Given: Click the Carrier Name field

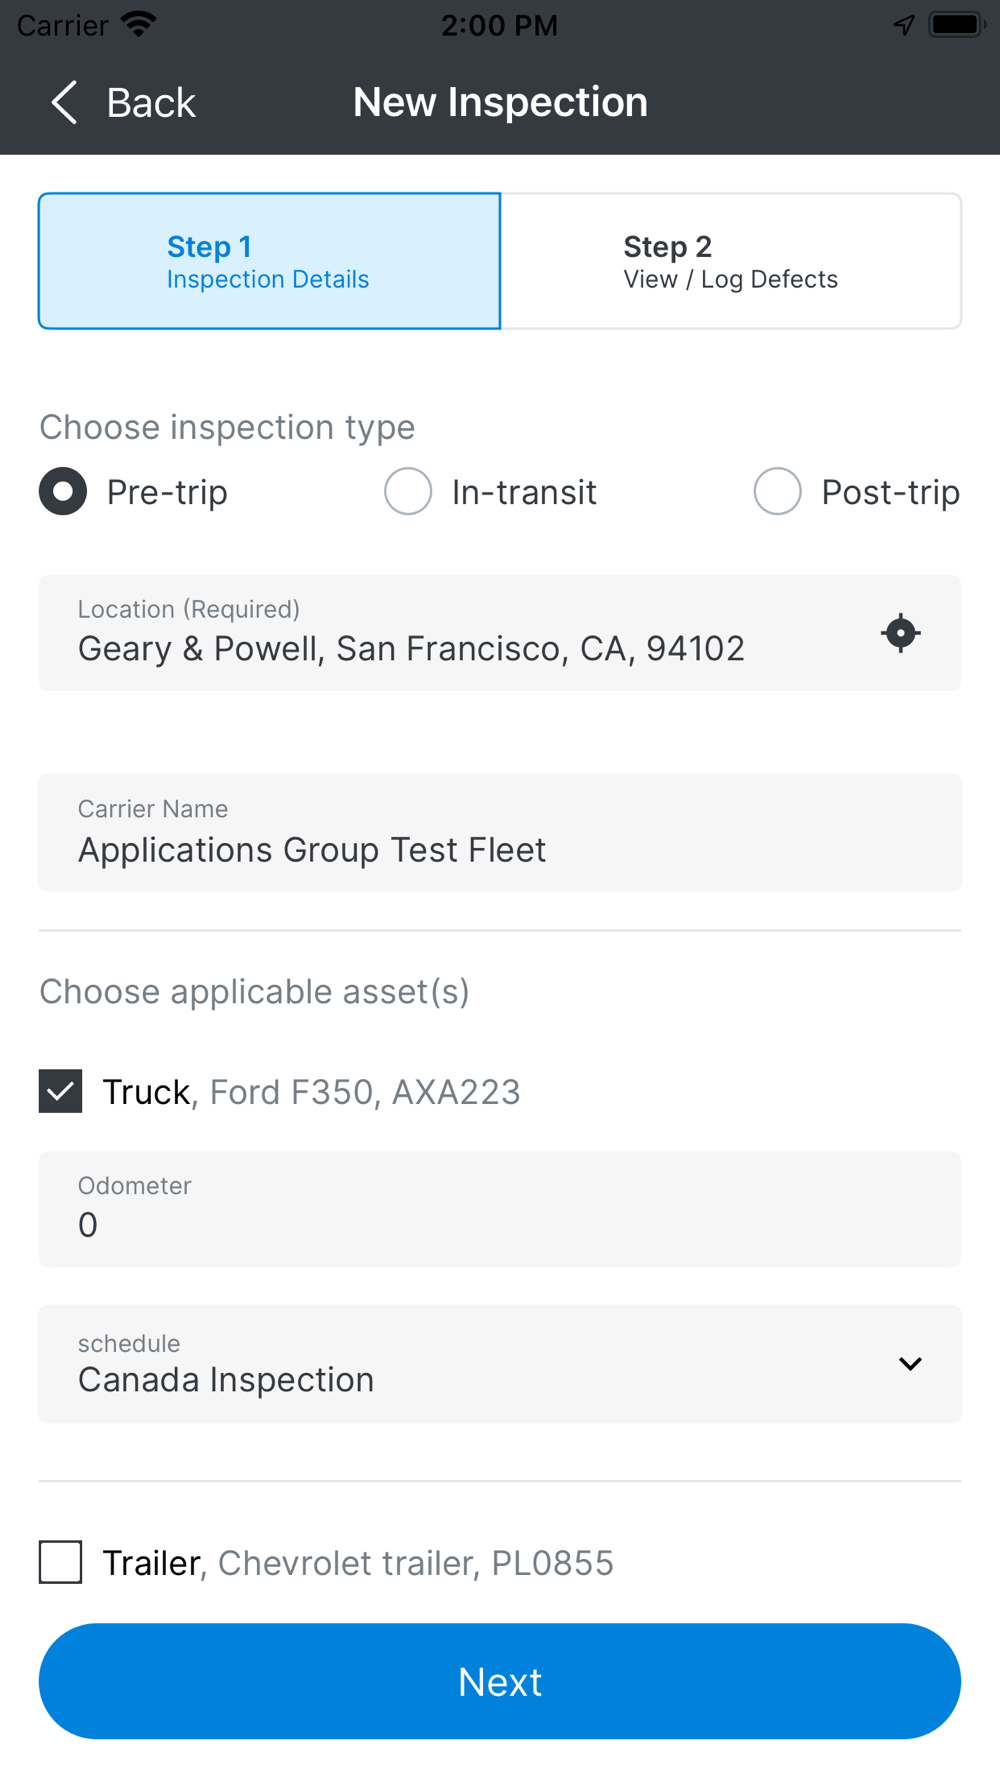Looking at the screenshot, I should (500, 832).
